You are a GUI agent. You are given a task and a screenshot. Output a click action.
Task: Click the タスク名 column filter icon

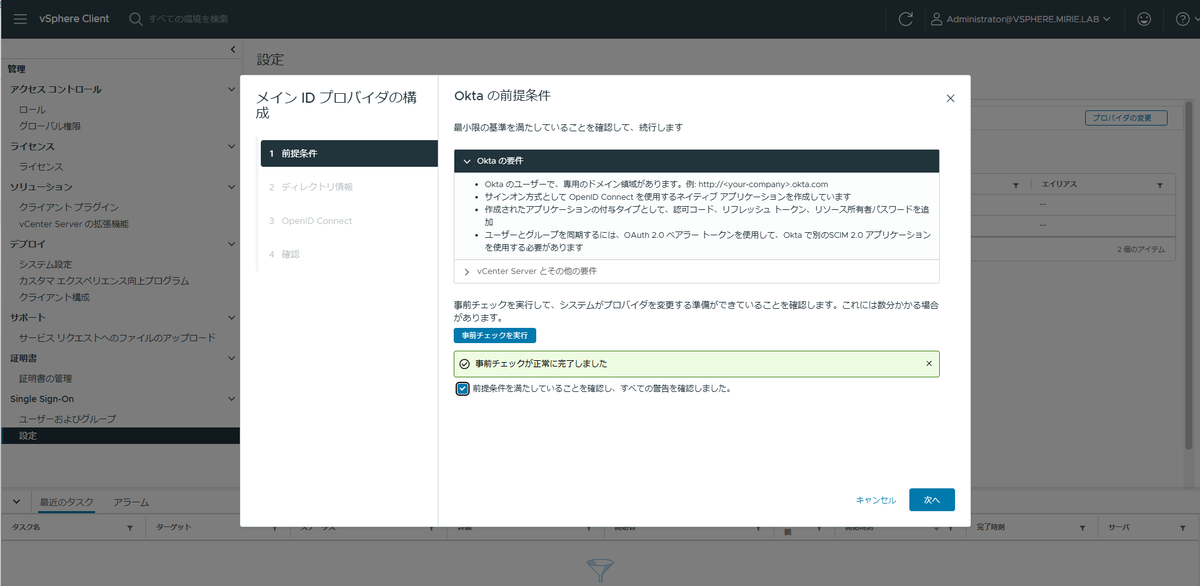(129, 526)
